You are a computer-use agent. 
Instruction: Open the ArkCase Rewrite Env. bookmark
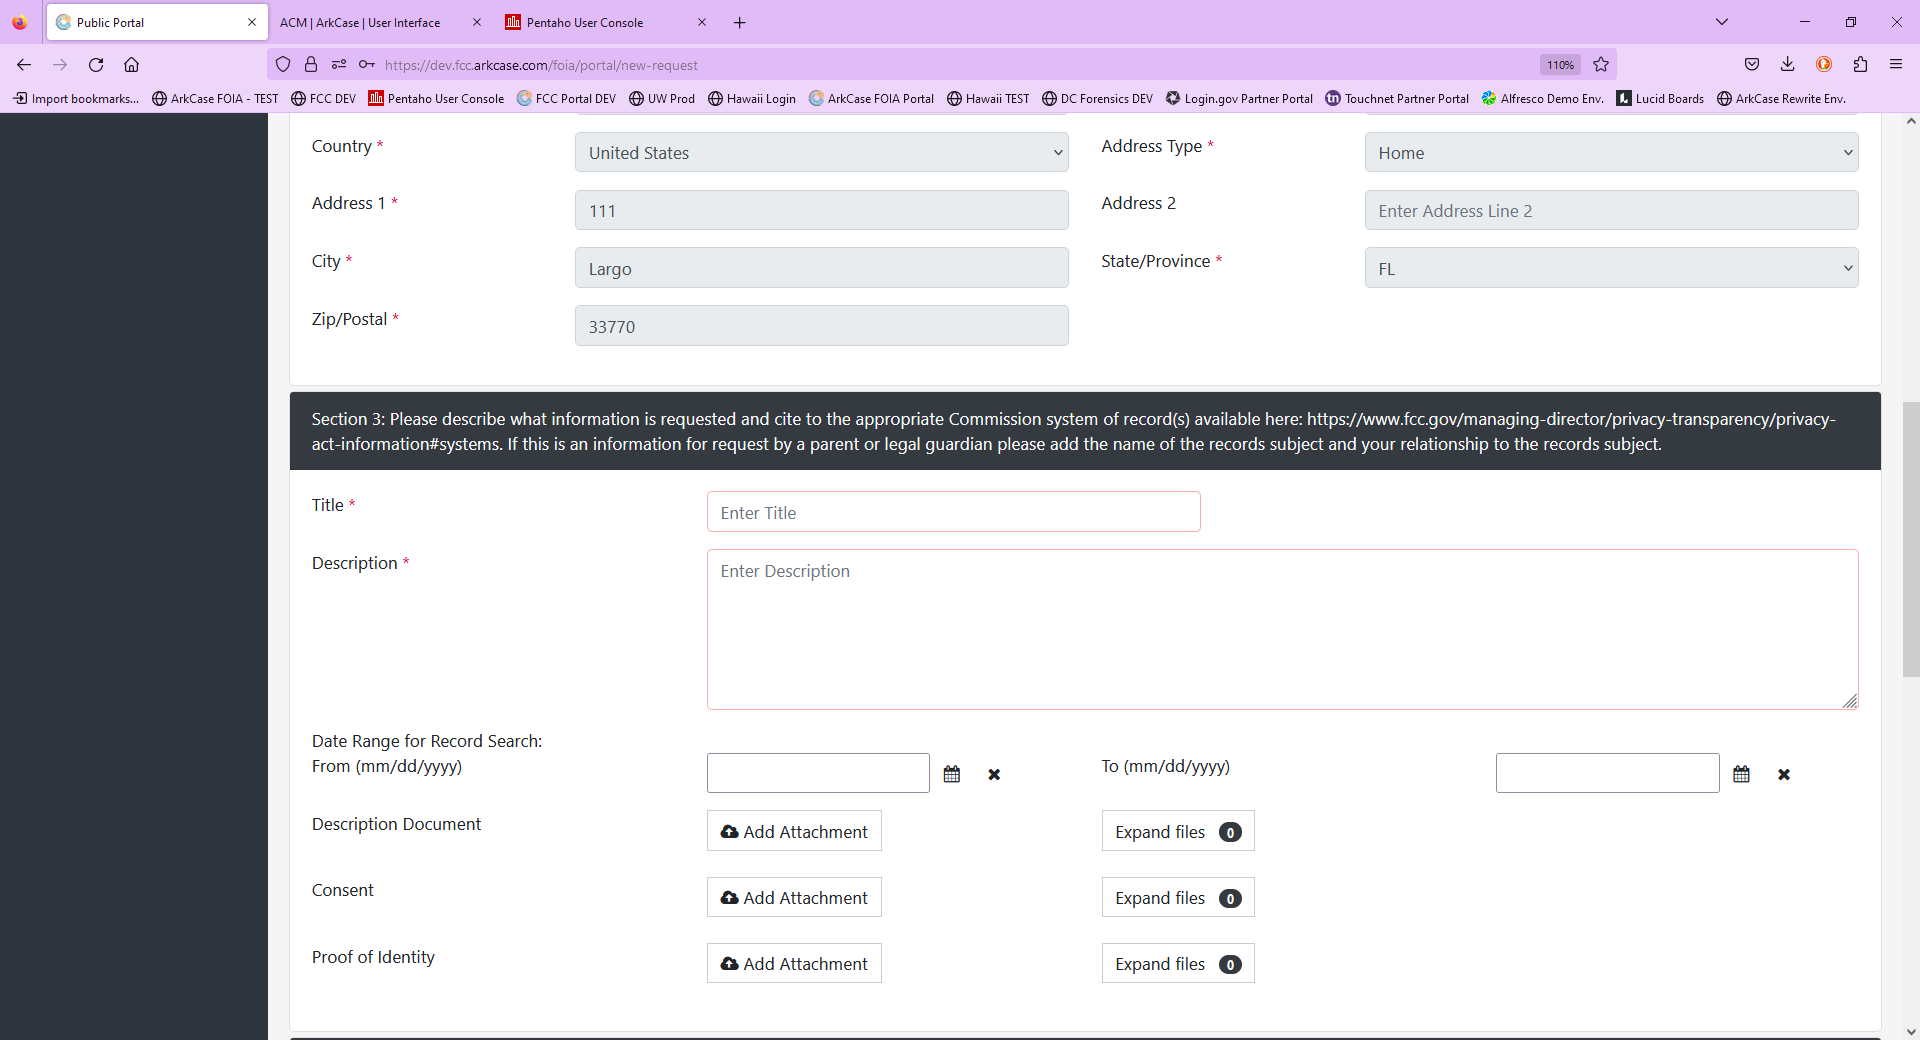(x=1781, y=99)
